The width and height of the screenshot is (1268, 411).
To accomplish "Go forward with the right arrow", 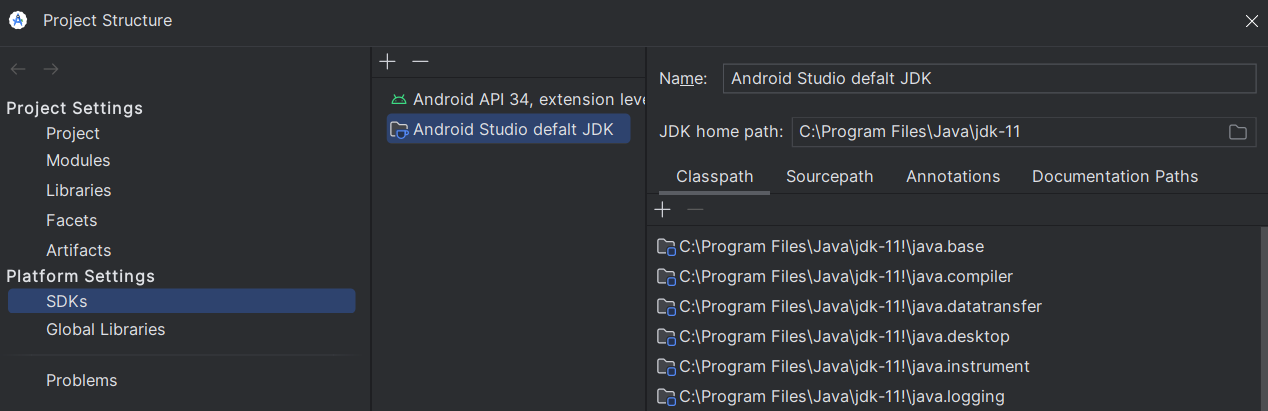I will (51, 69).
